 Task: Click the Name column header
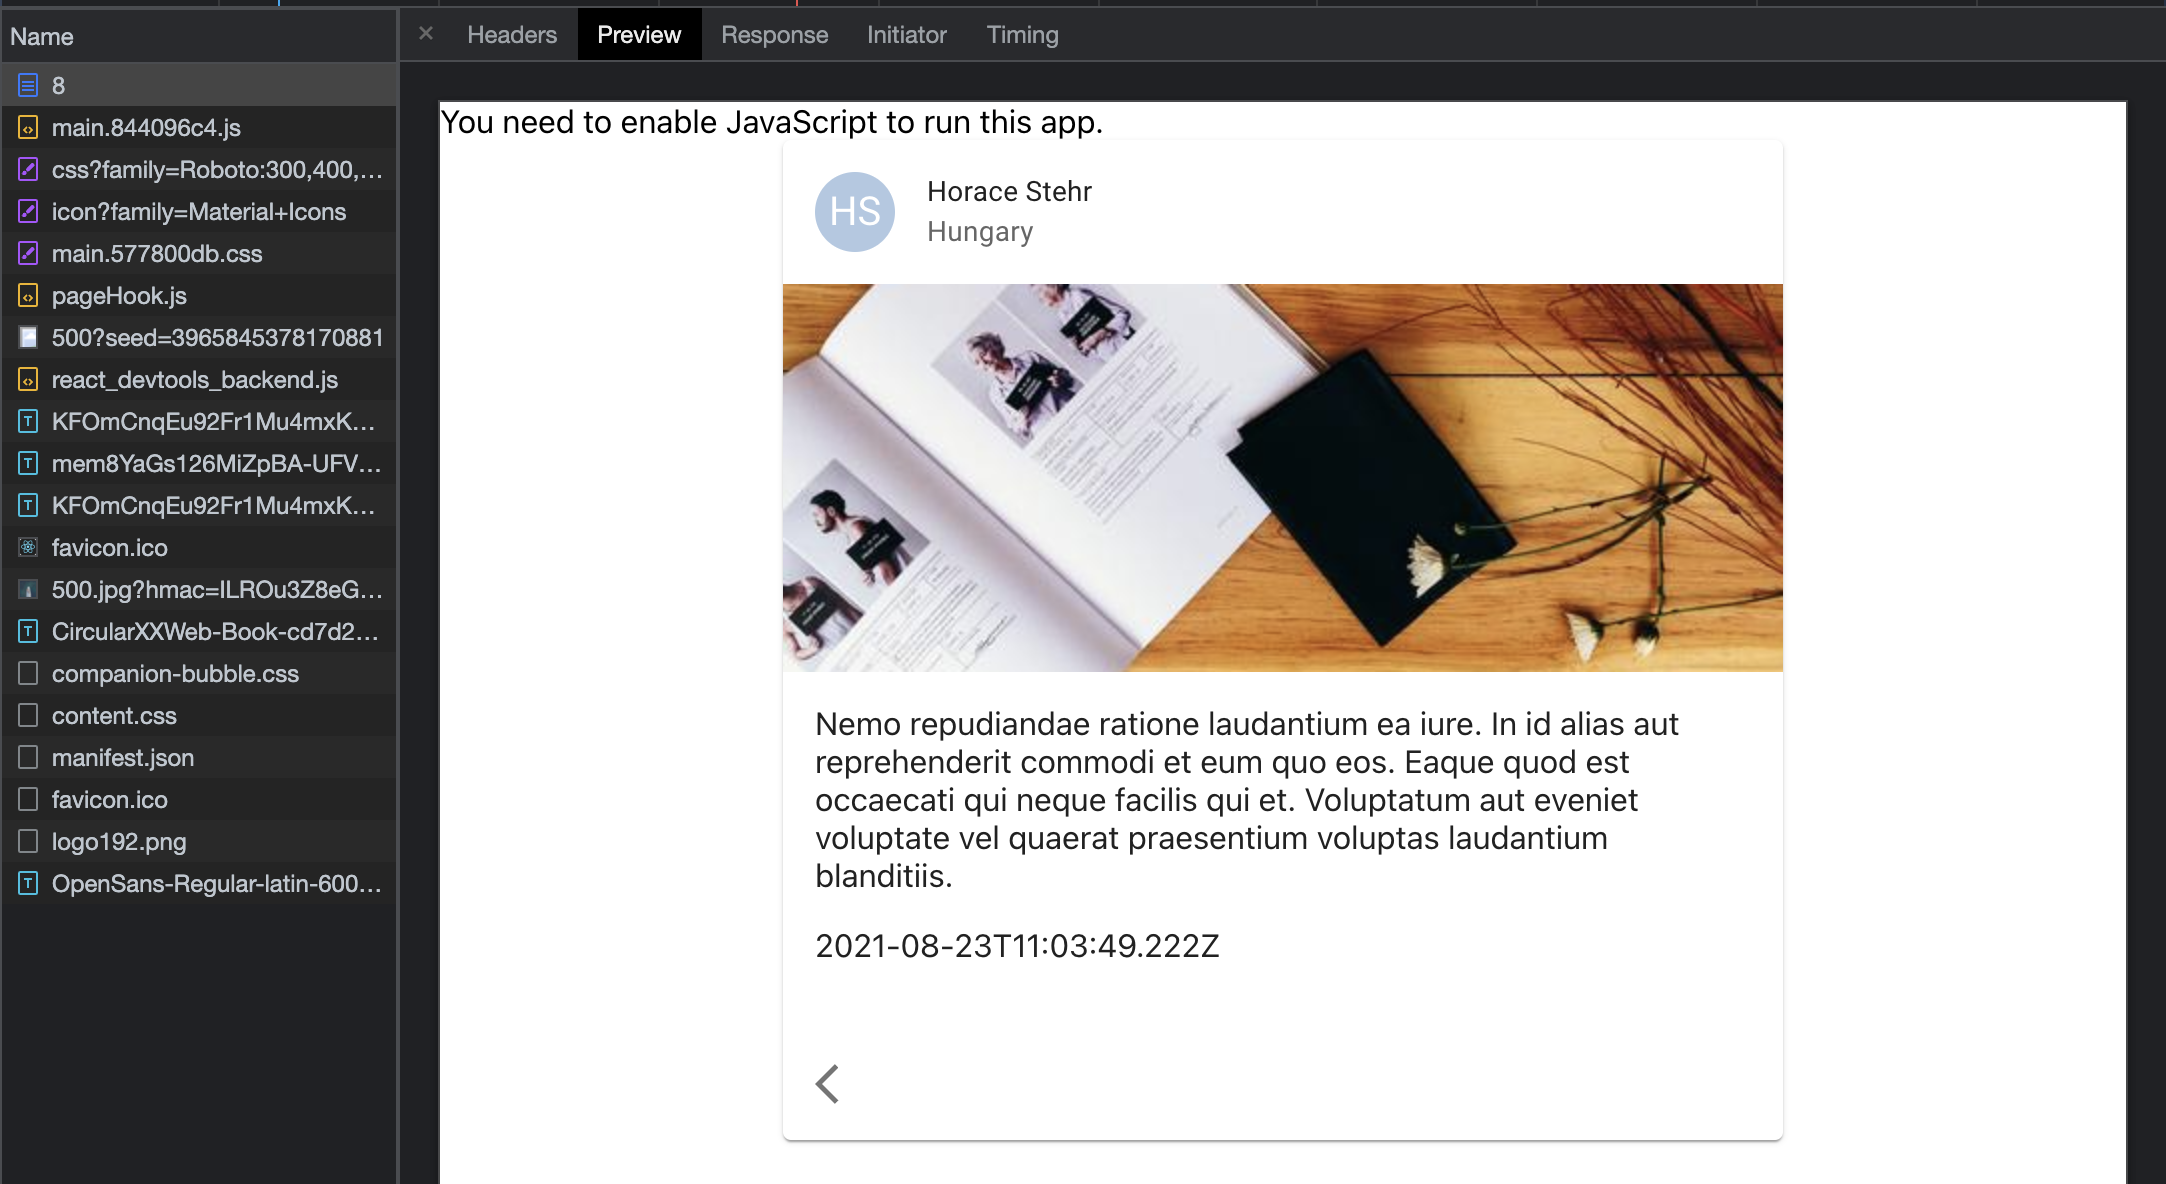click(42, 37)
